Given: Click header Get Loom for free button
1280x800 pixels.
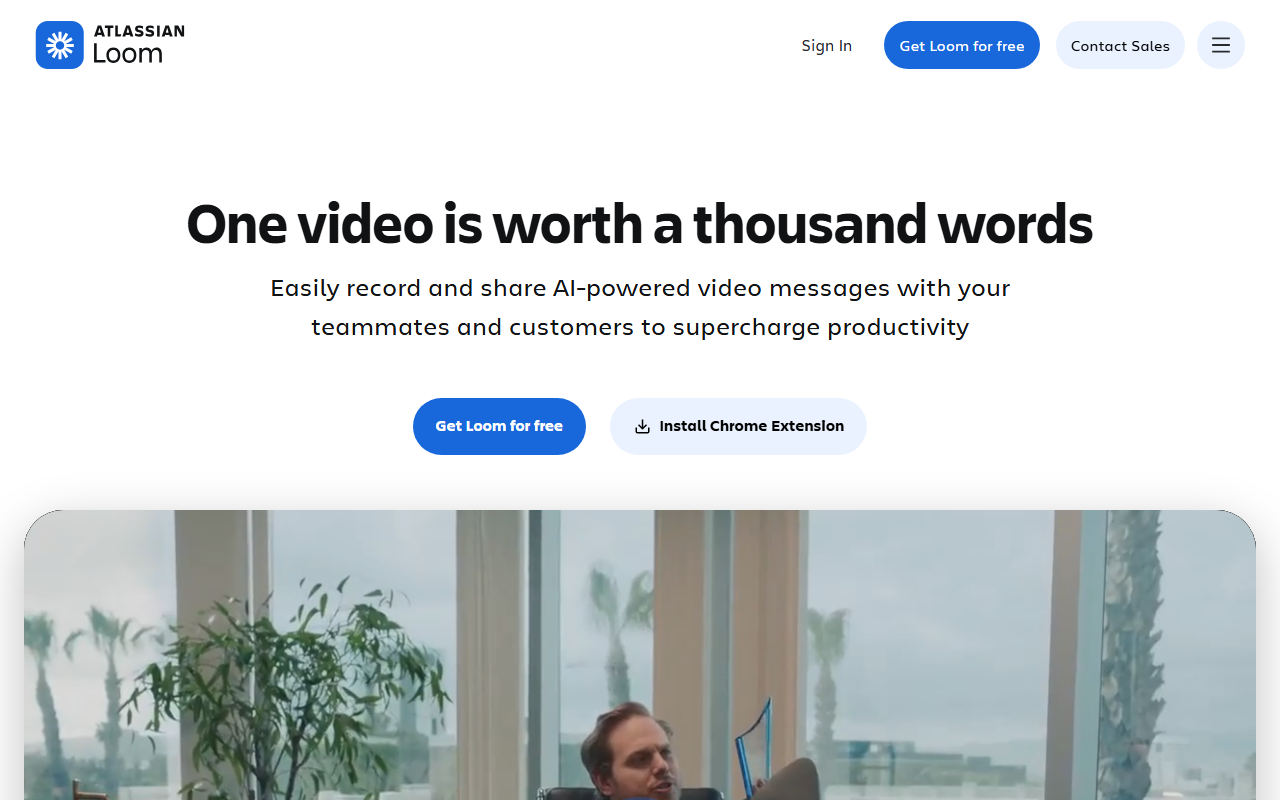Looking at the screenshot, I should tap(962, 45).
